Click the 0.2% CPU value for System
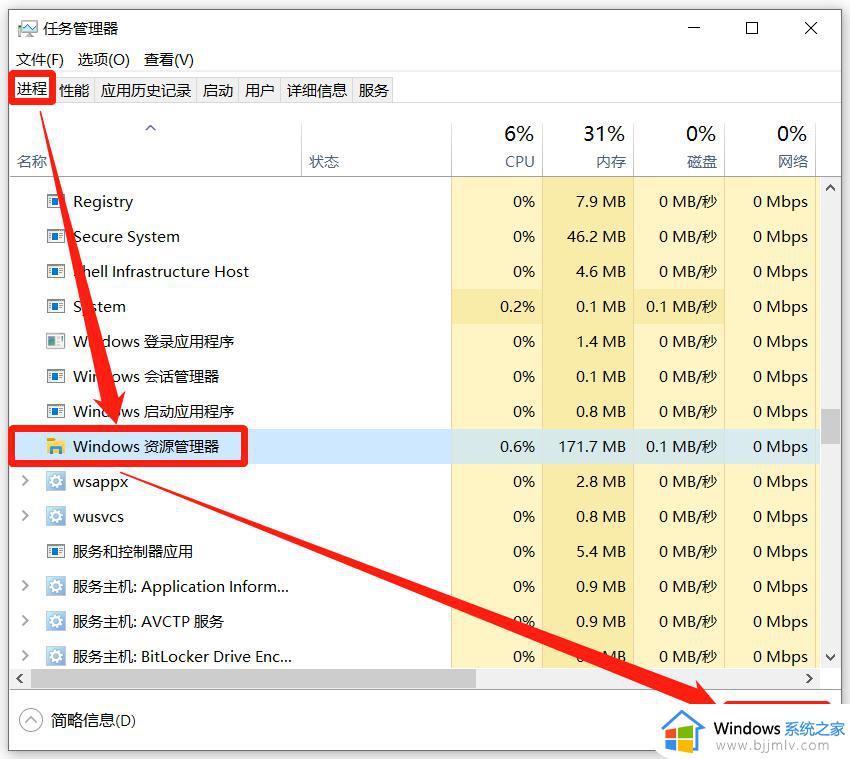This screenshot has height=759, width=850. click(517, 306)
